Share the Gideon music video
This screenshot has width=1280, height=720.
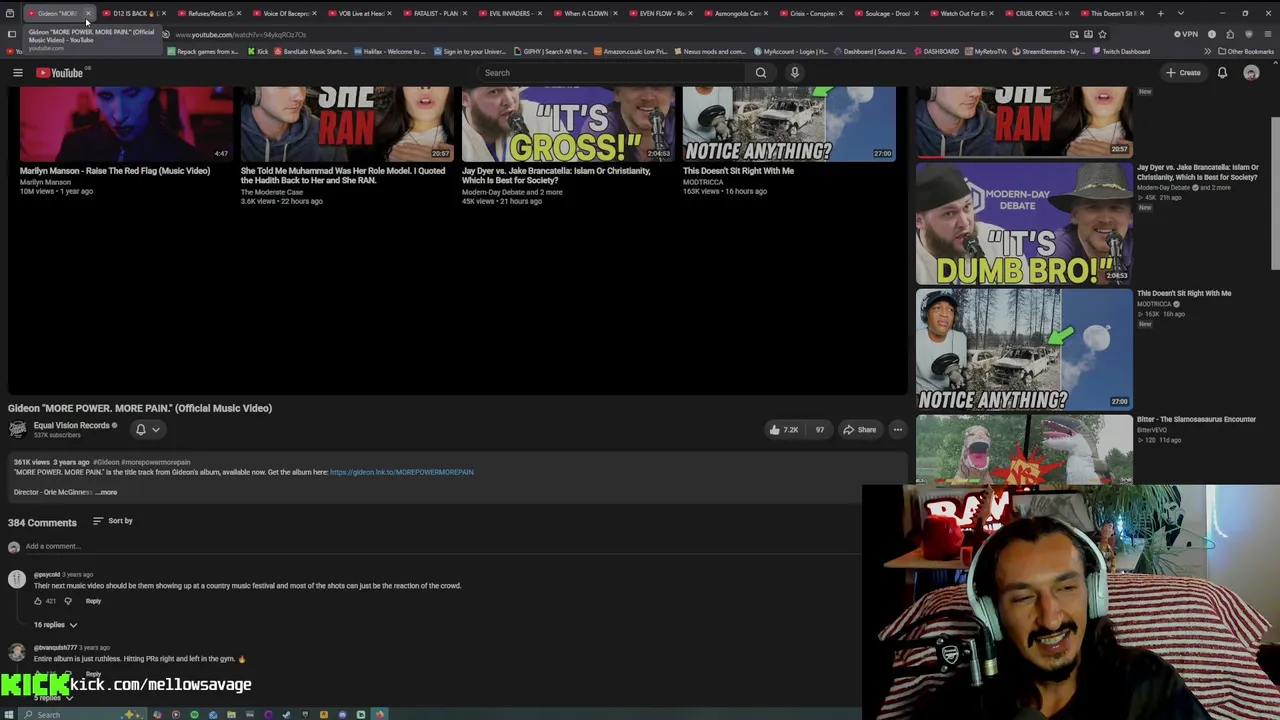tap(859, 430)
